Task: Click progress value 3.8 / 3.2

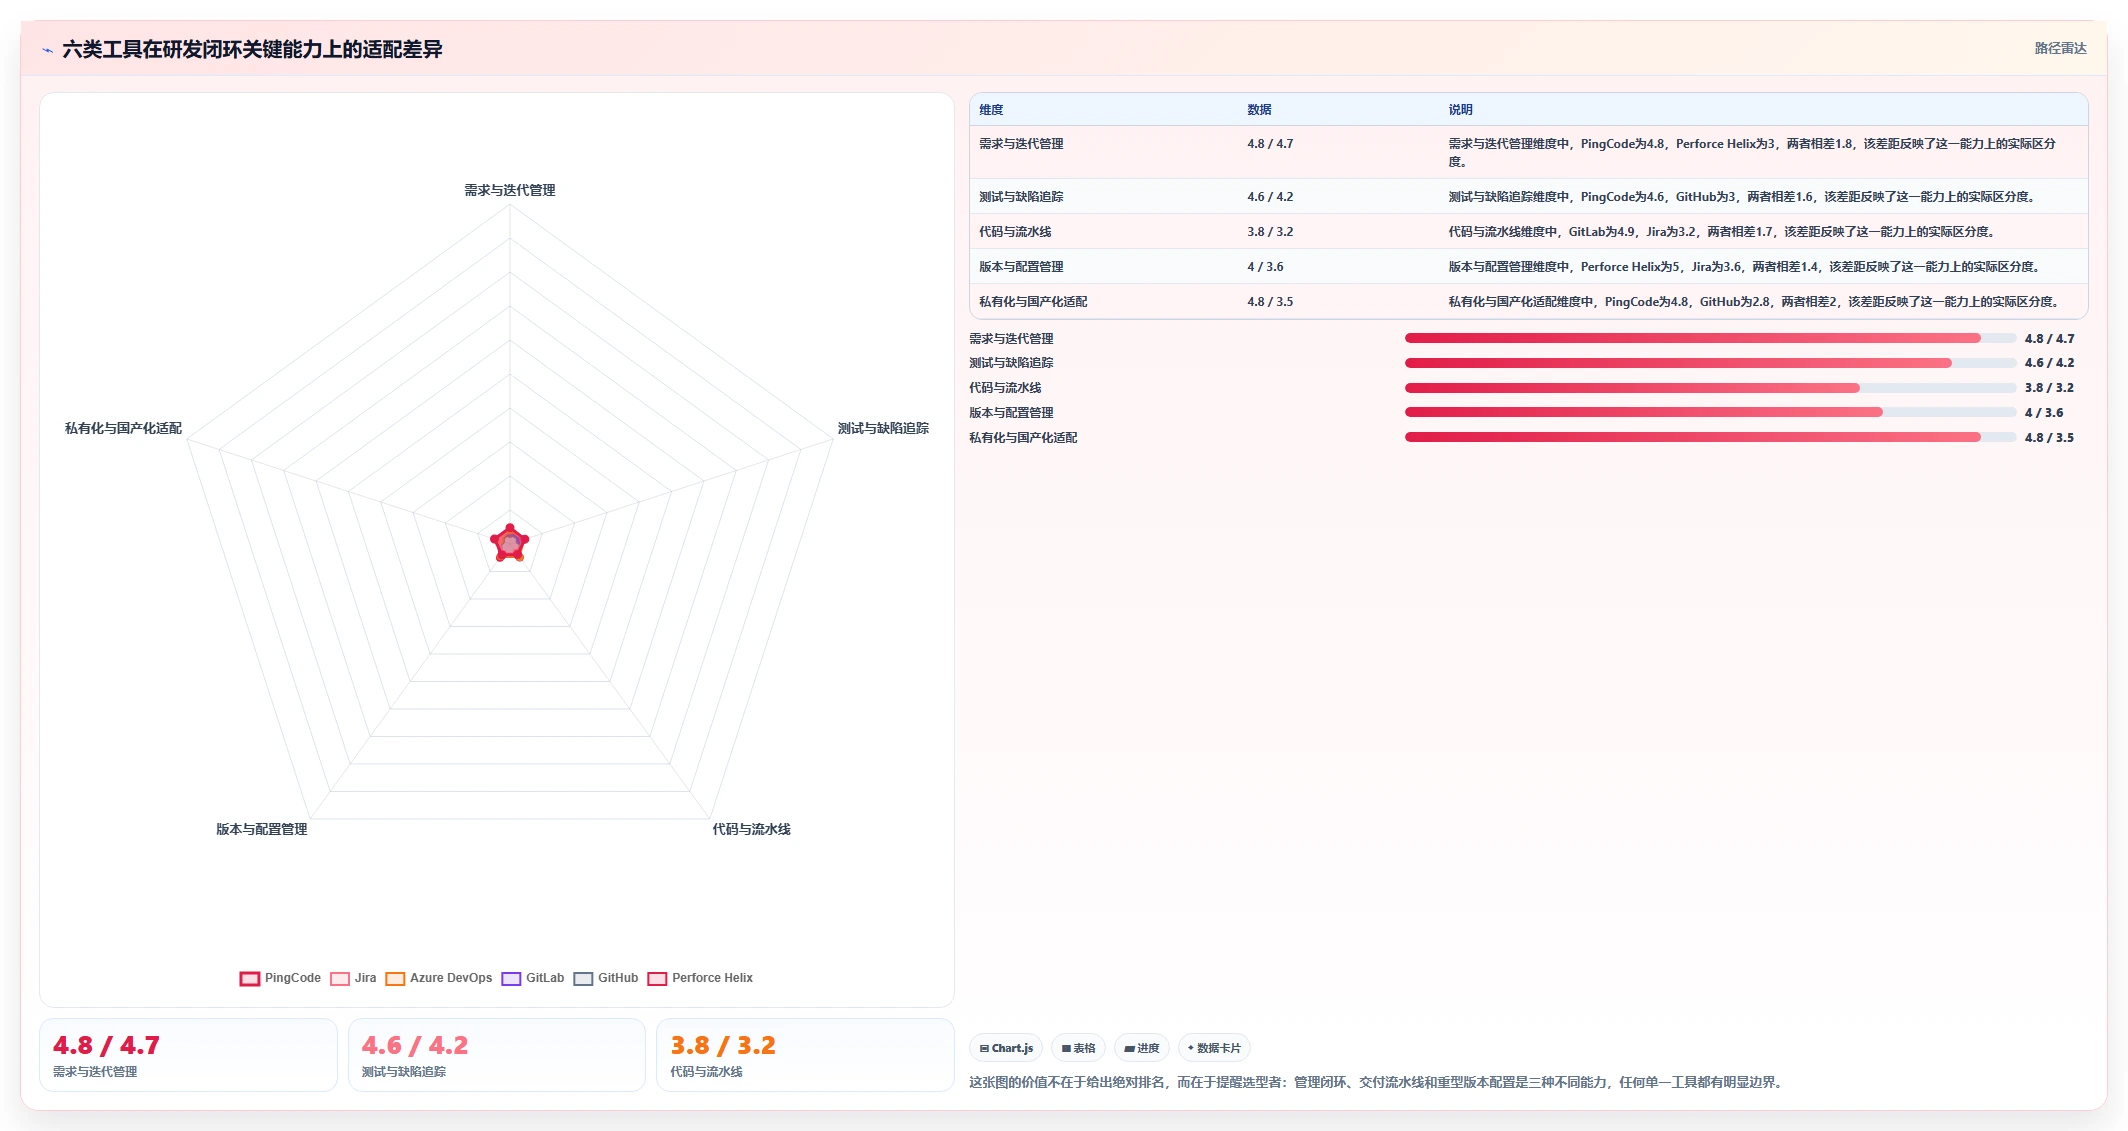Action: coord(2049,388)
